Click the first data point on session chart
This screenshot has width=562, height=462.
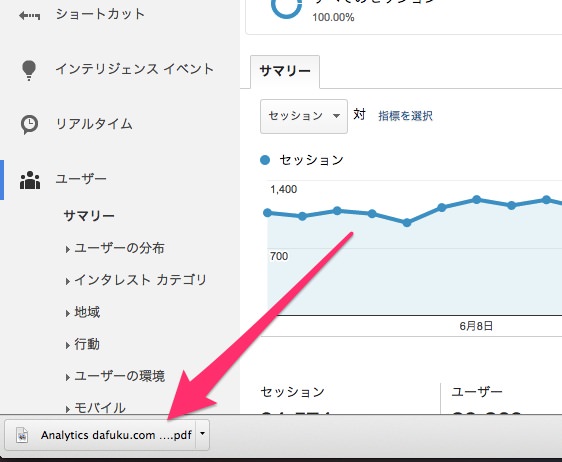[267, 213]
